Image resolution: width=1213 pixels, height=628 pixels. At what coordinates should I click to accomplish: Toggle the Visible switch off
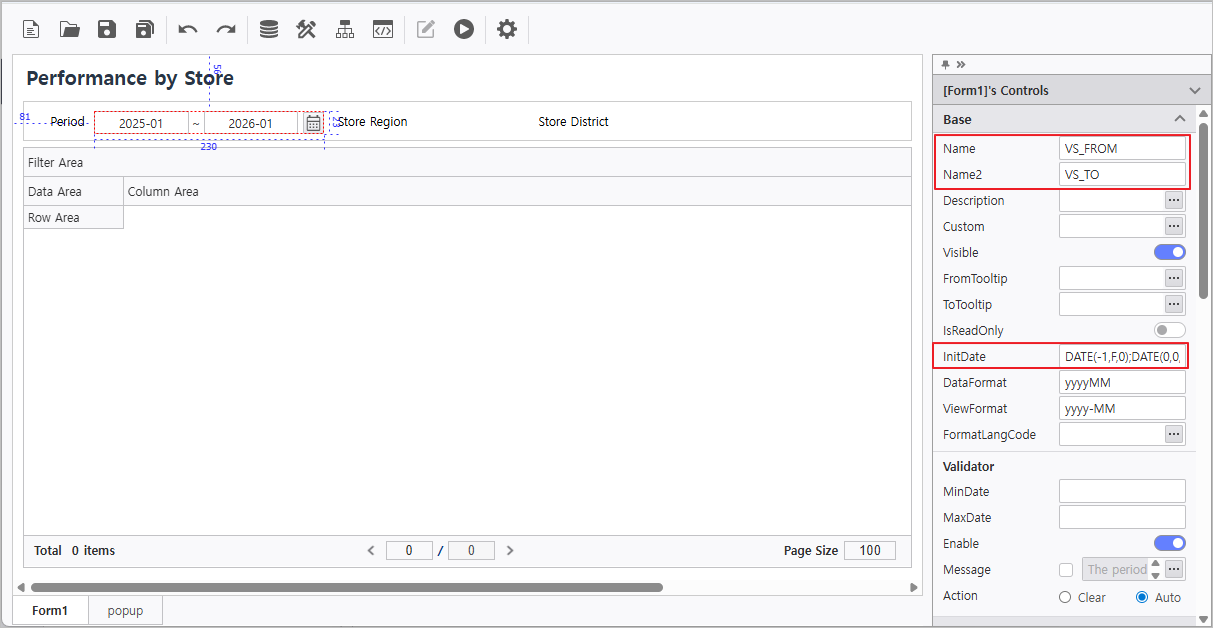pos(1169,252)
